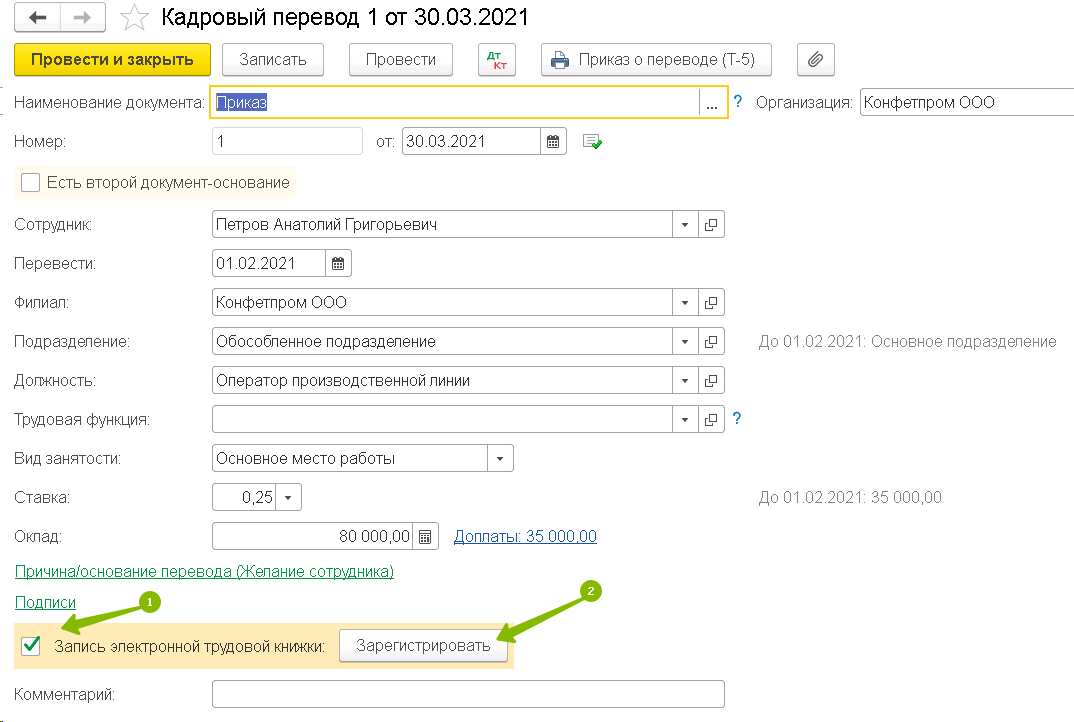Click the Зарегистрировать button

(423, 646)
